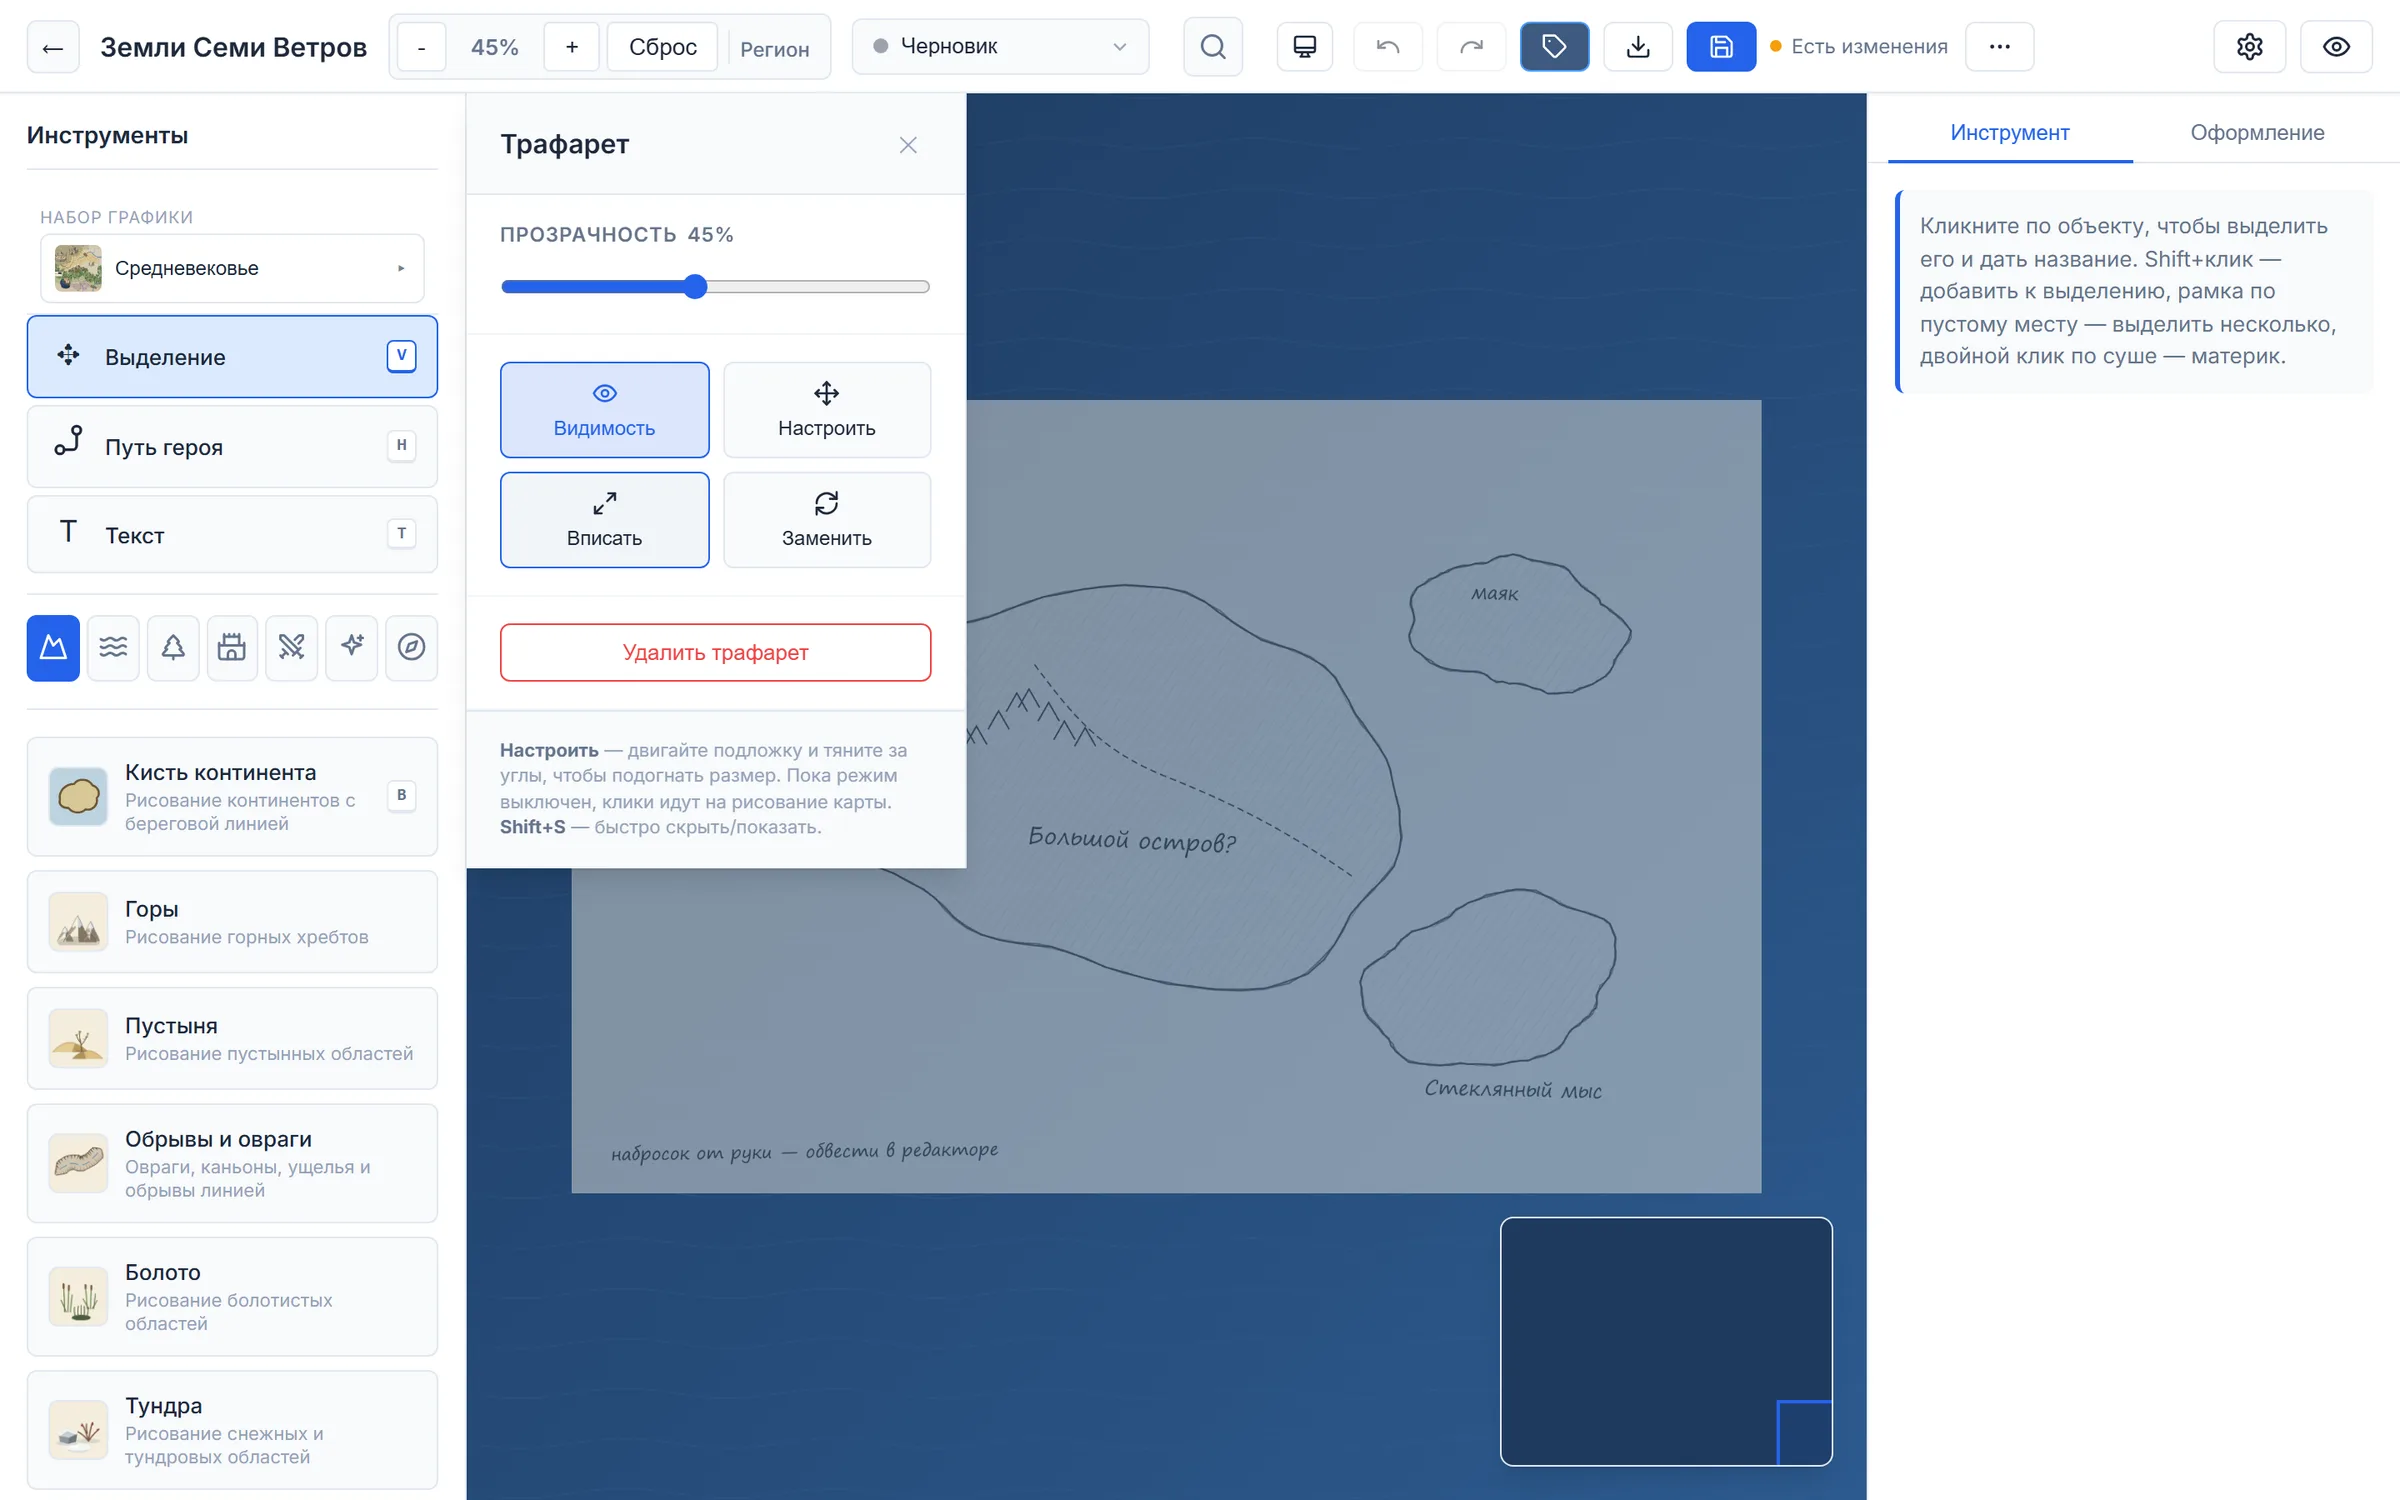Zoom in with plus button
2400x1500 pixels.
click(x=572, y=47)
